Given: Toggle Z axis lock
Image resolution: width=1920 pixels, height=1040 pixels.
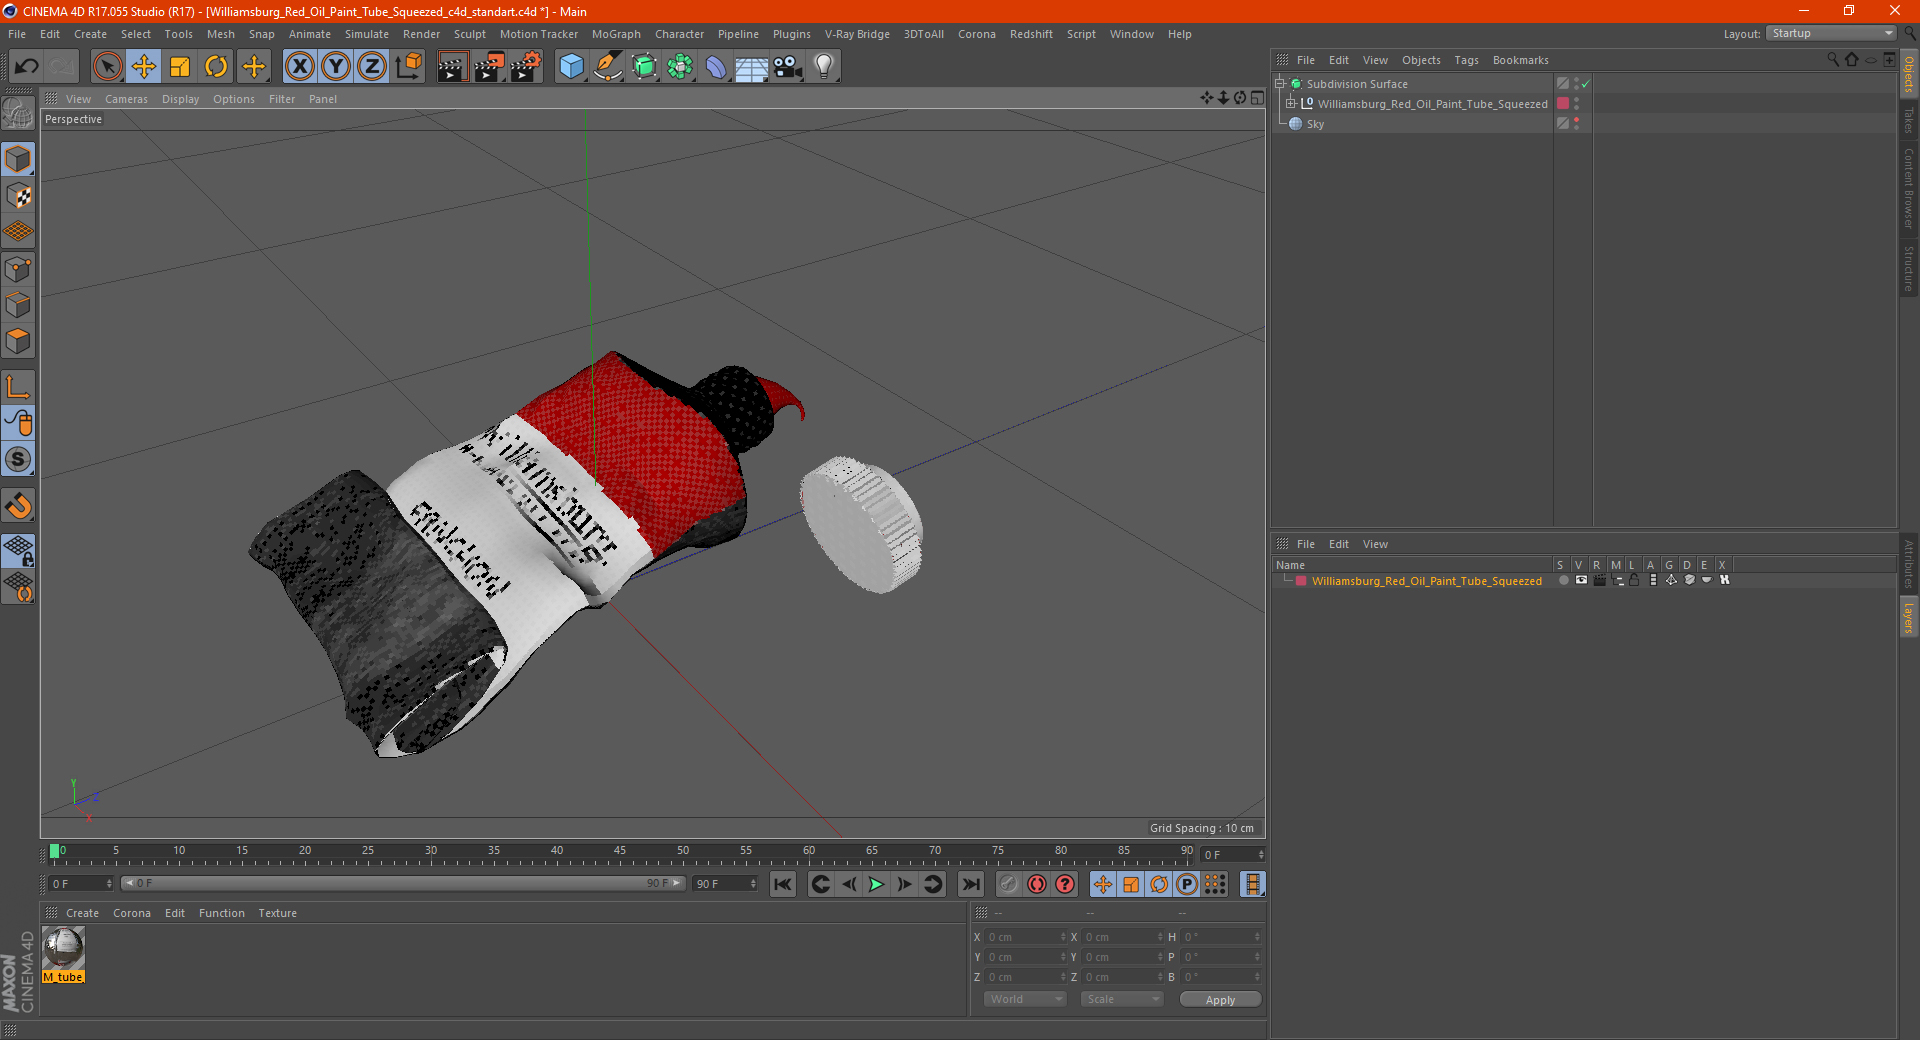Looking at the screenshot, I should (372, 67).
